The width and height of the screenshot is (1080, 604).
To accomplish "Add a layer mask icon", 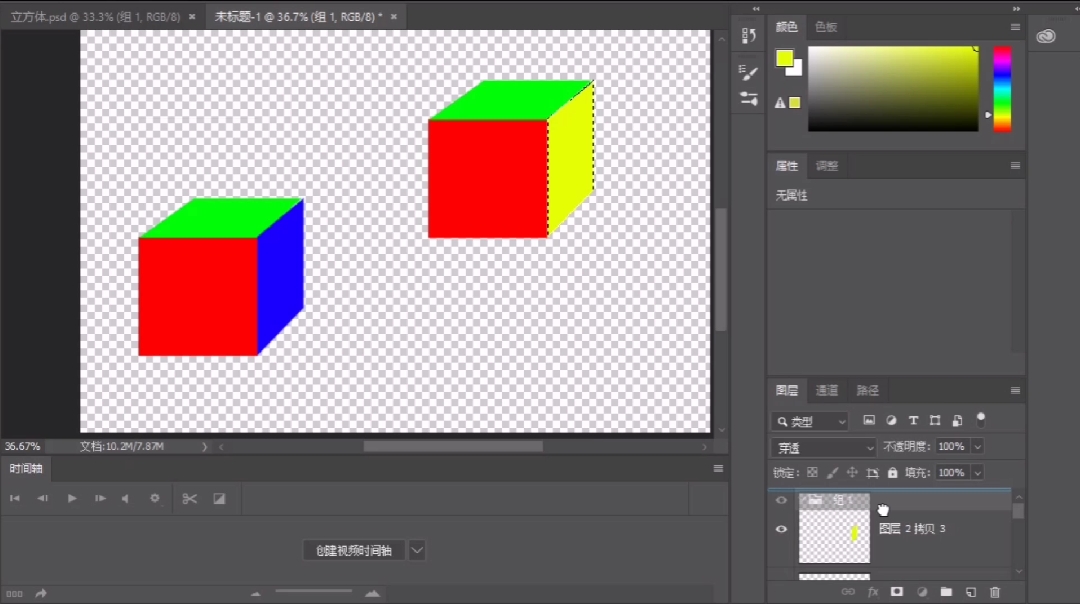I will [897, 592].
